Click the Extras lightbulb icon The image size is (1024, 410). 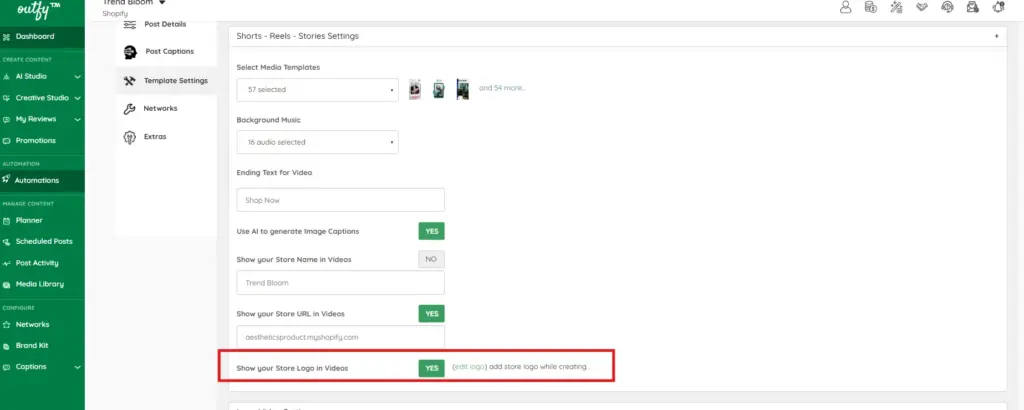(129, 137)
